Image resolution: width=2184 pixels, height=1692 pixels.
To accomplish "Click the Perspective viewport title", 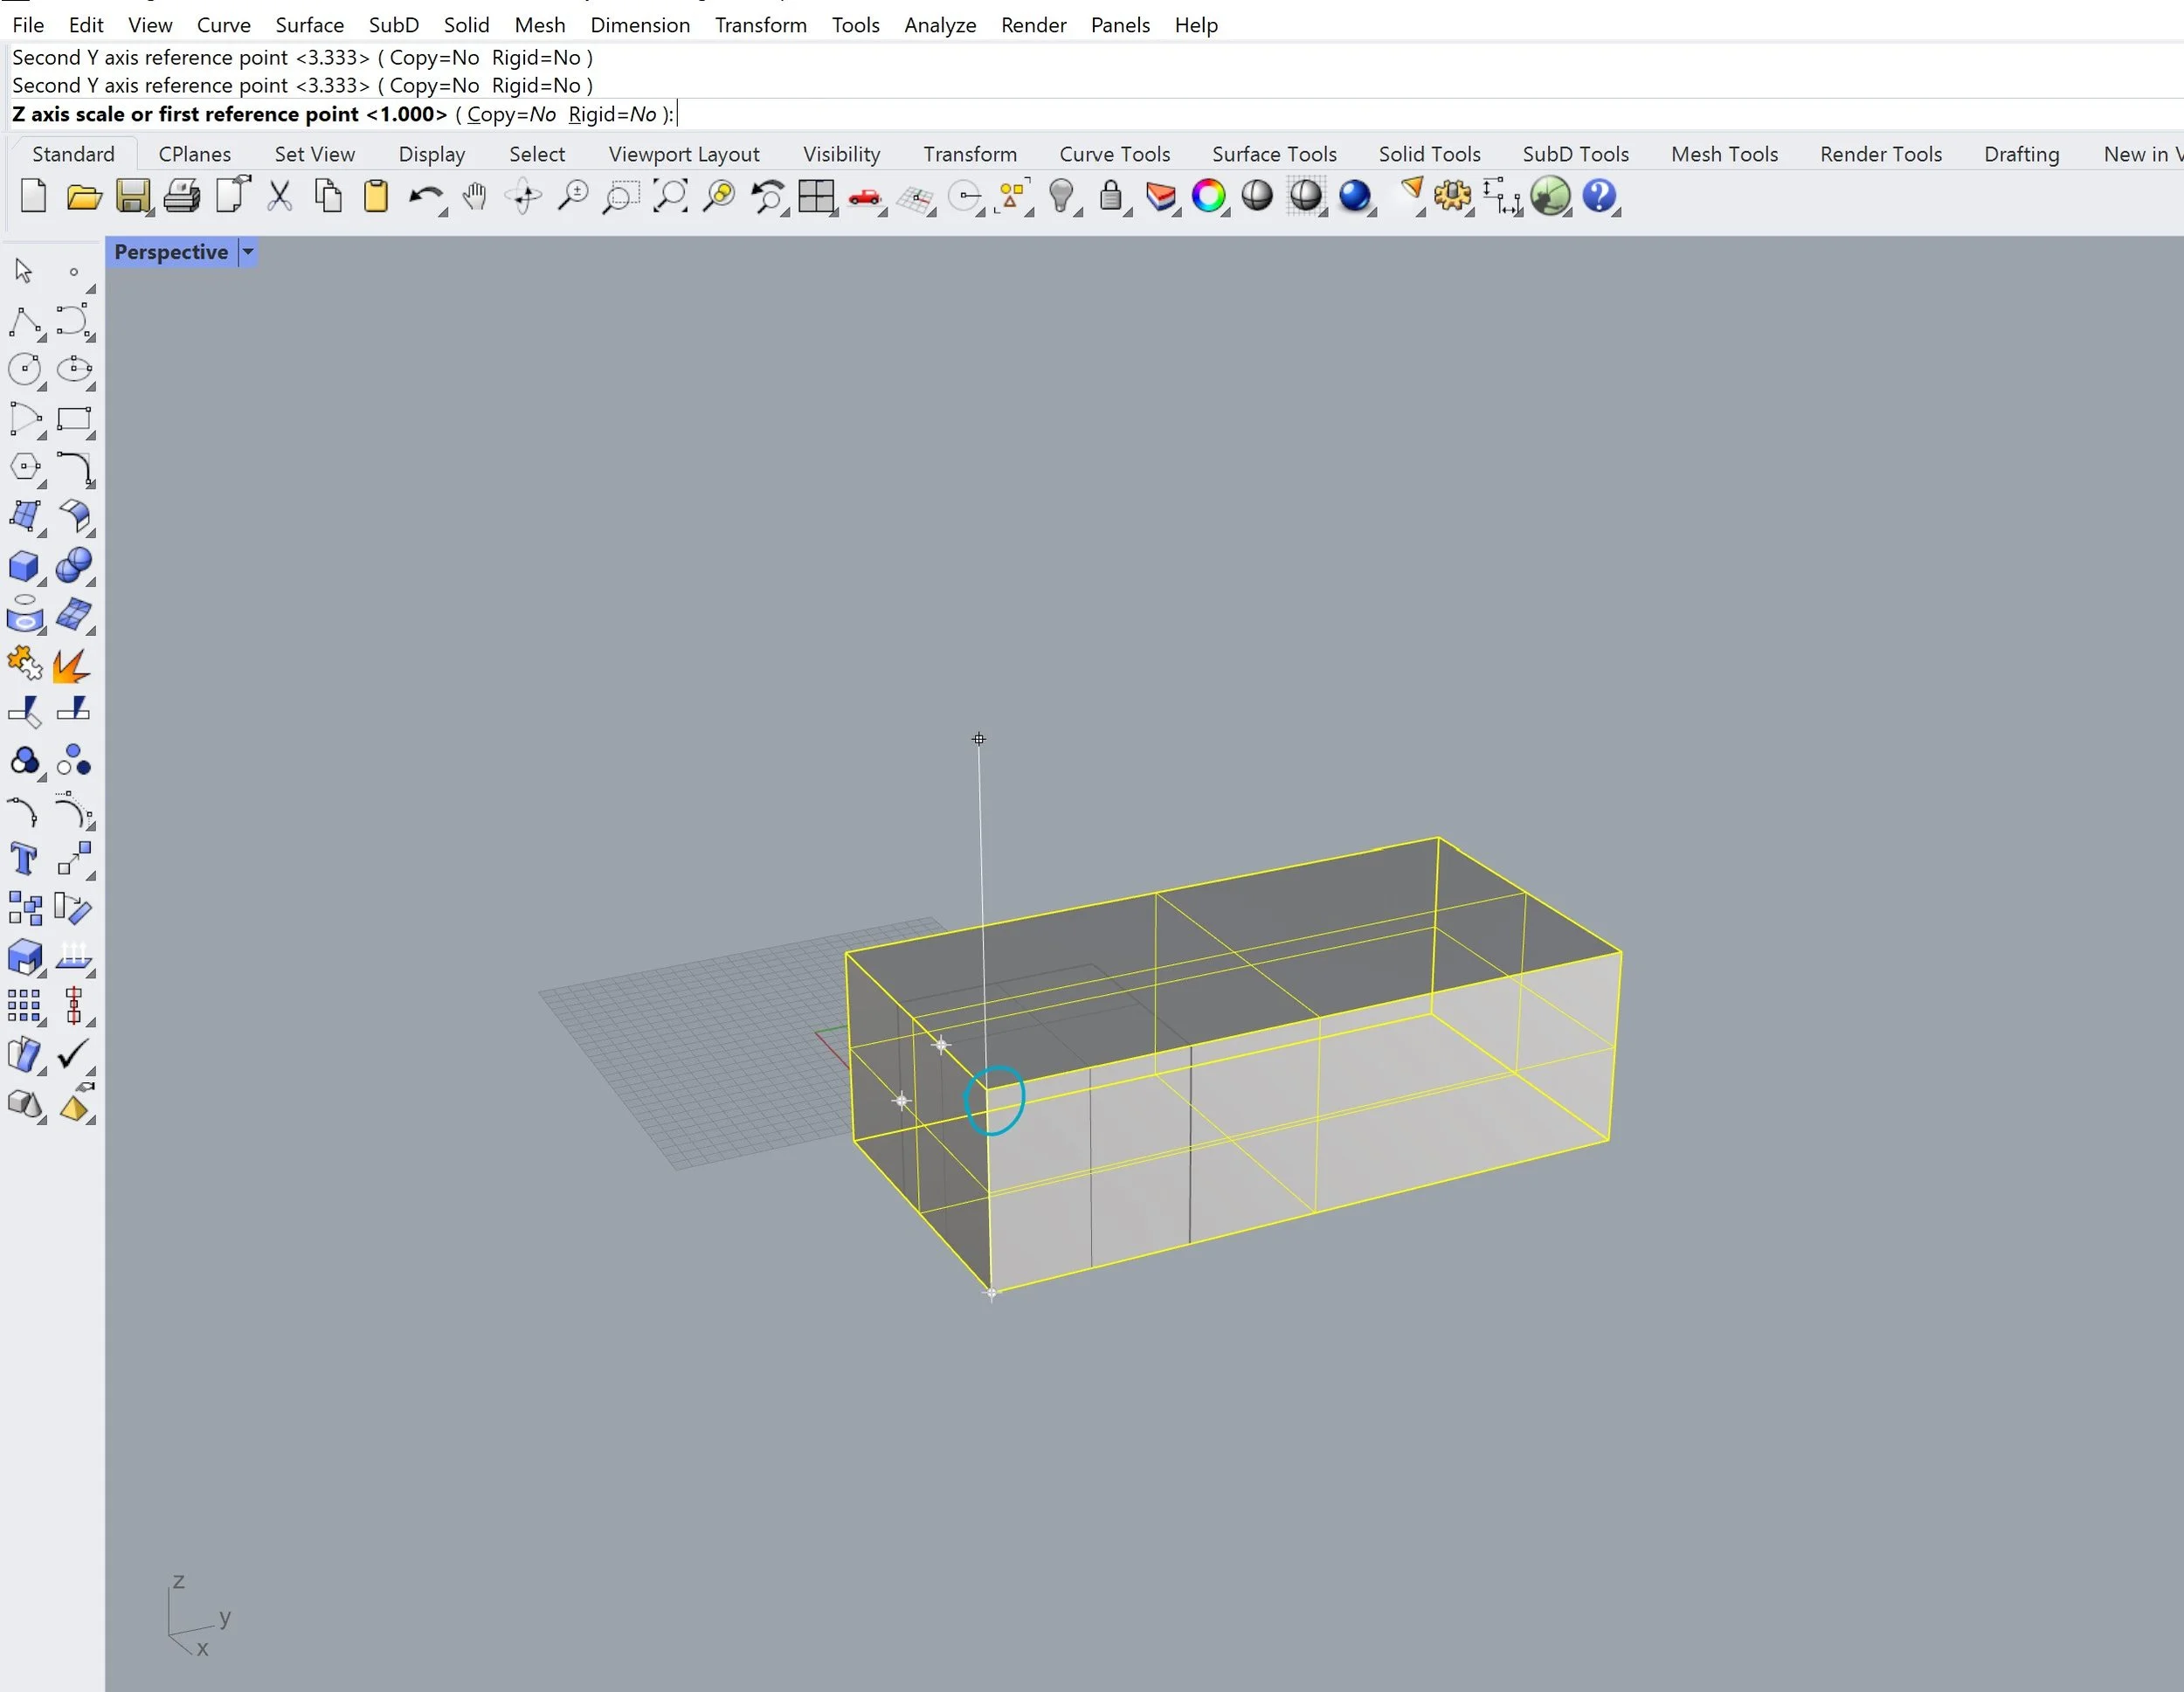I will (171, 252).
